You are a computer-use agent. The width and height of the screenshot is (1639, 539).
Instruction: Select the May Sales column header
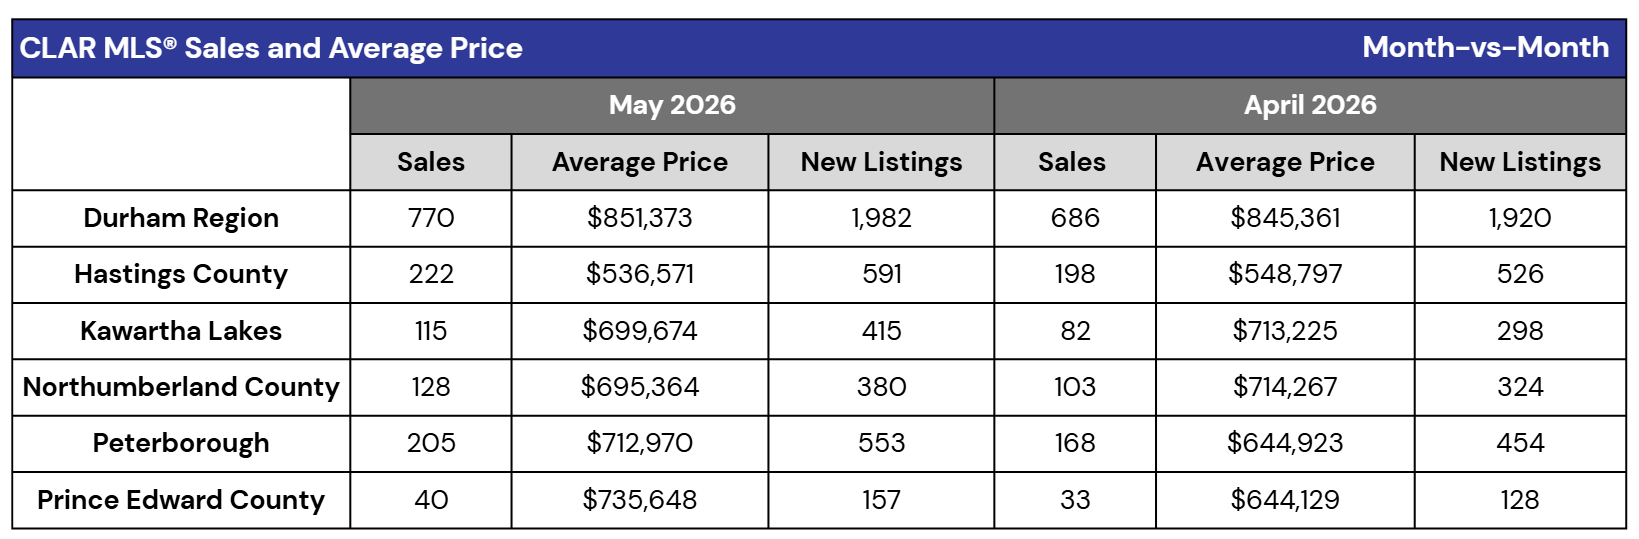click(431, 162)
